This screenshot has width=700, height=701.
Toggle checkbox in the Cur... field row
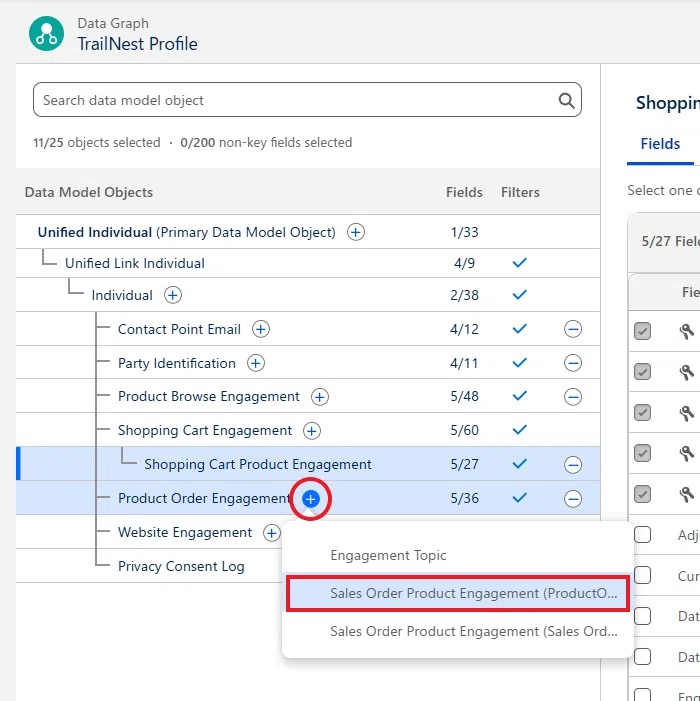tap(642, 575)
